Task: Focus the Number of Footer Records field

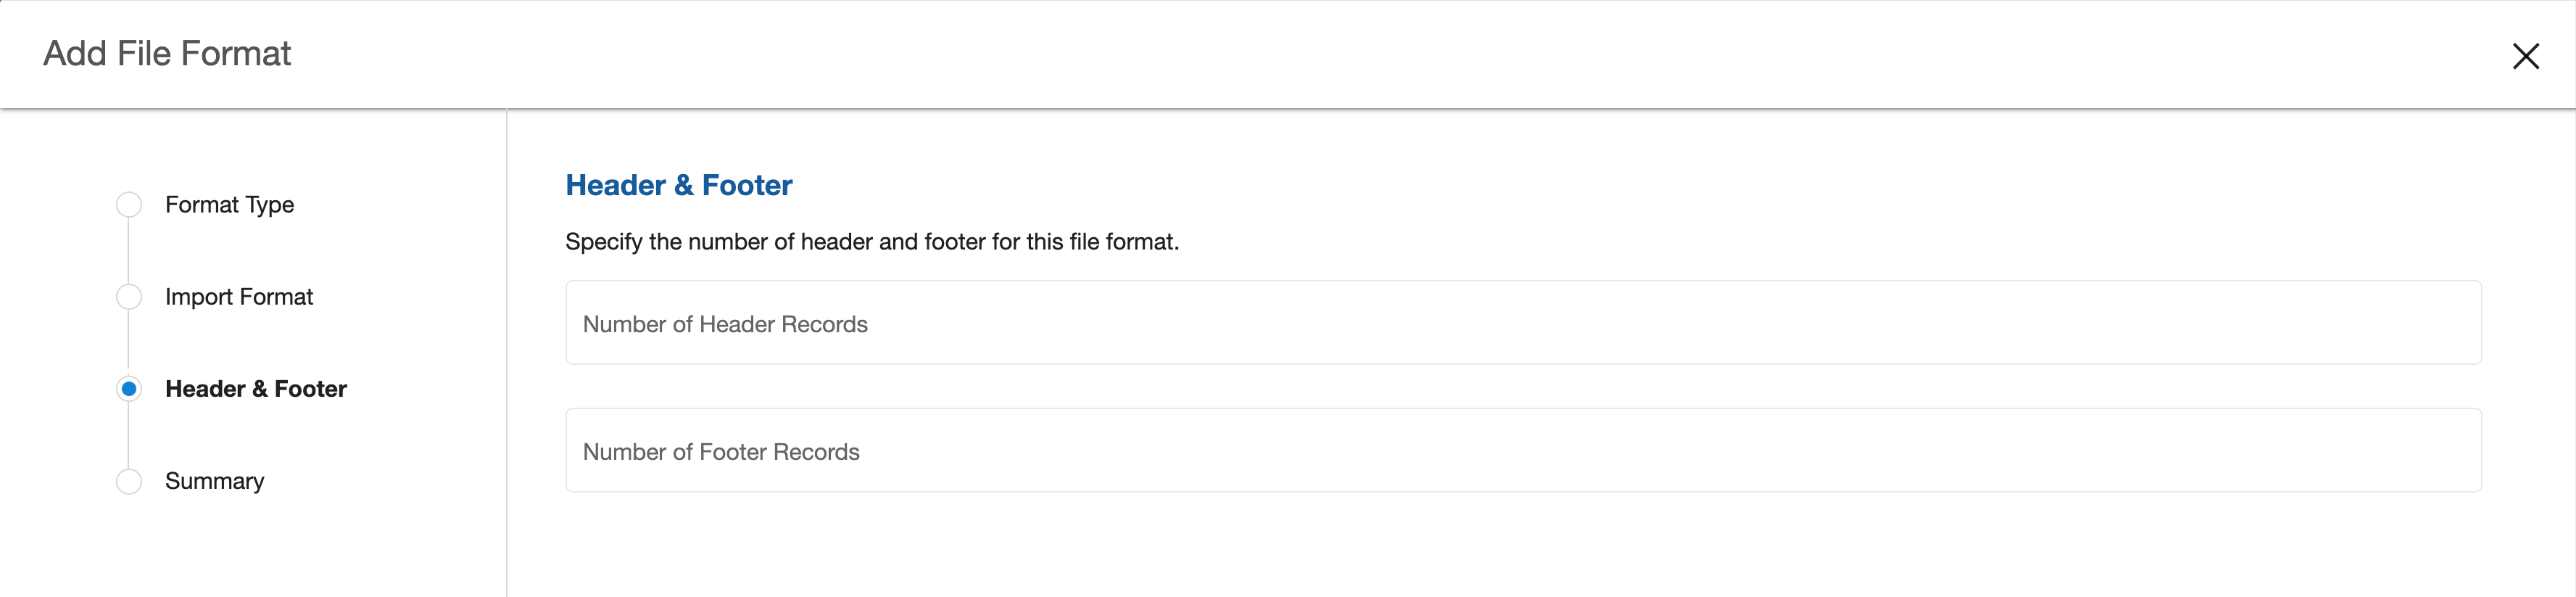Action: click(x=1522, y=451)
